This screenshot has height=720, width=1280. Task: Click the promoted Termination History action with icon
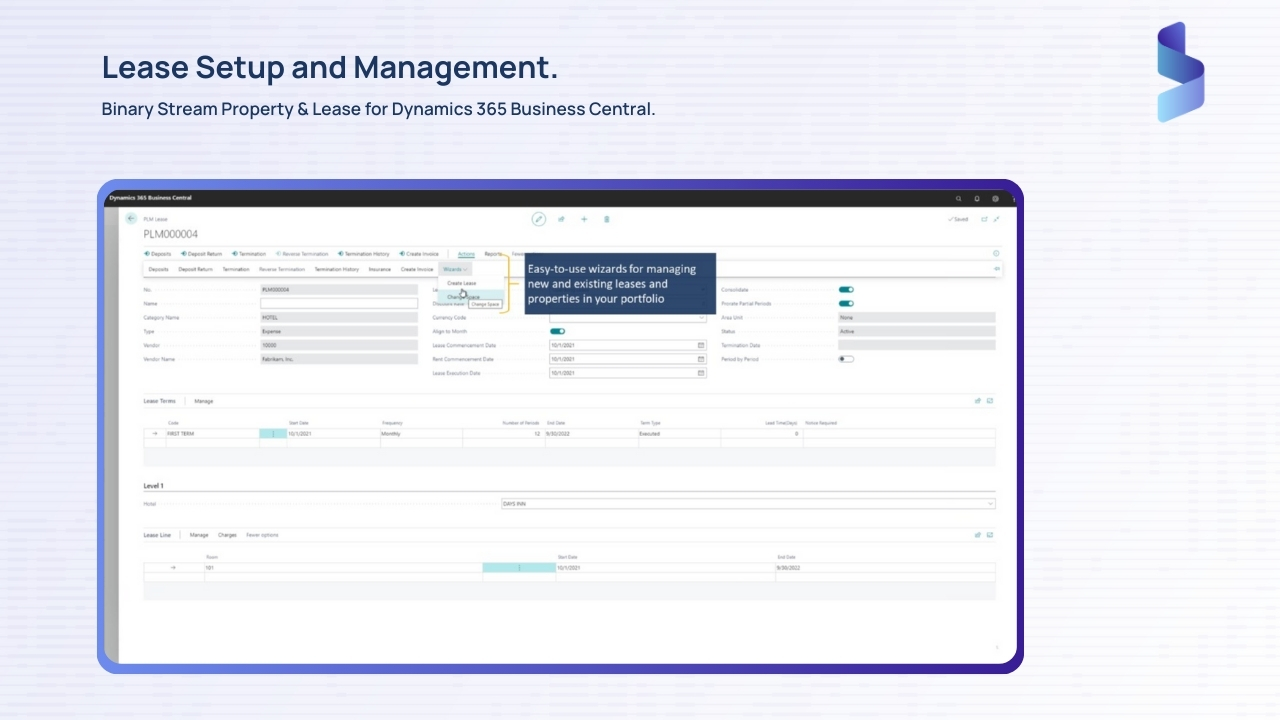(x=364, y=254)
